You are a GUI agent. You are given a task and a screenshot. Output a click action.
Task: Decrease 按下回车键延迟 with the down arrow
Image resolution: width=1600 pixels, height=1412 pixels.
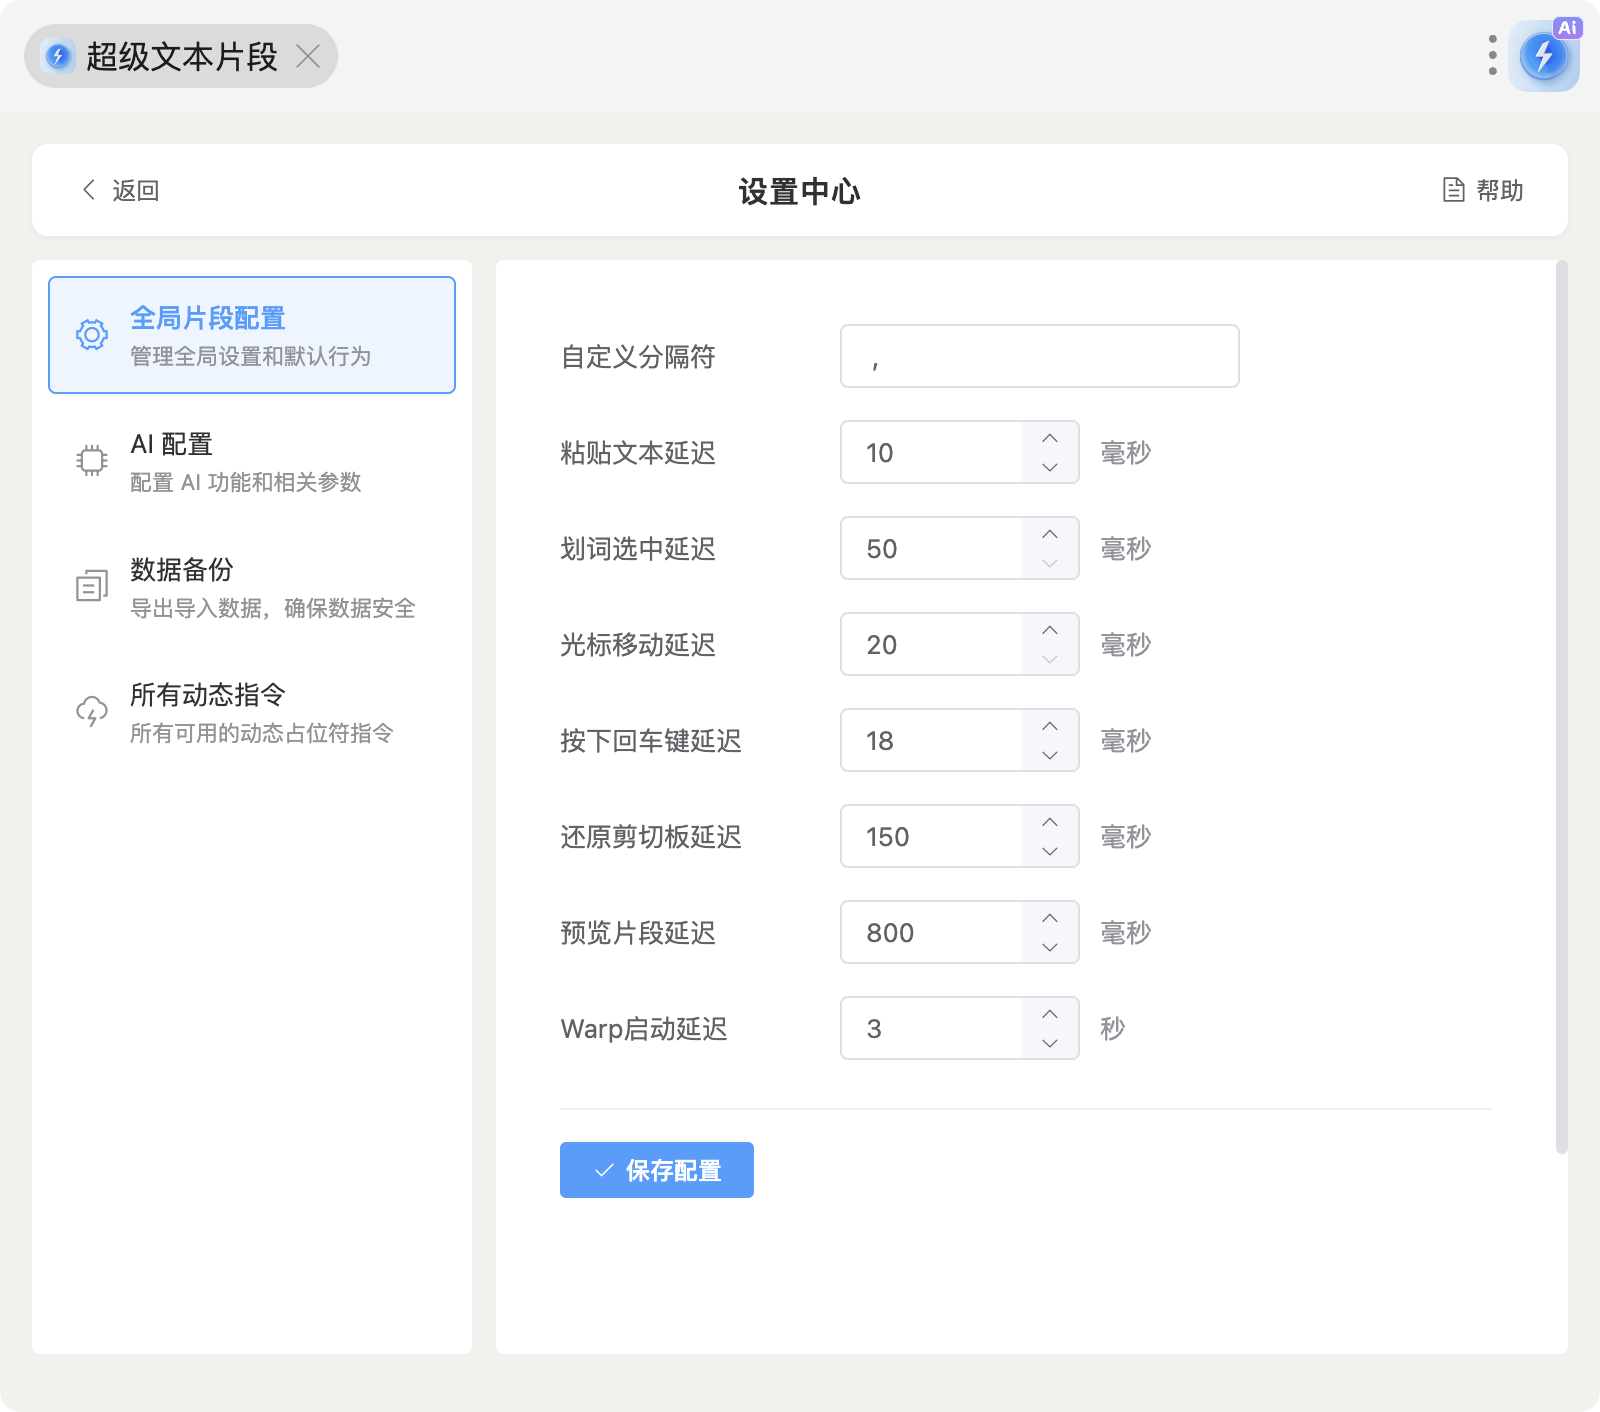tap(1050, 755)
